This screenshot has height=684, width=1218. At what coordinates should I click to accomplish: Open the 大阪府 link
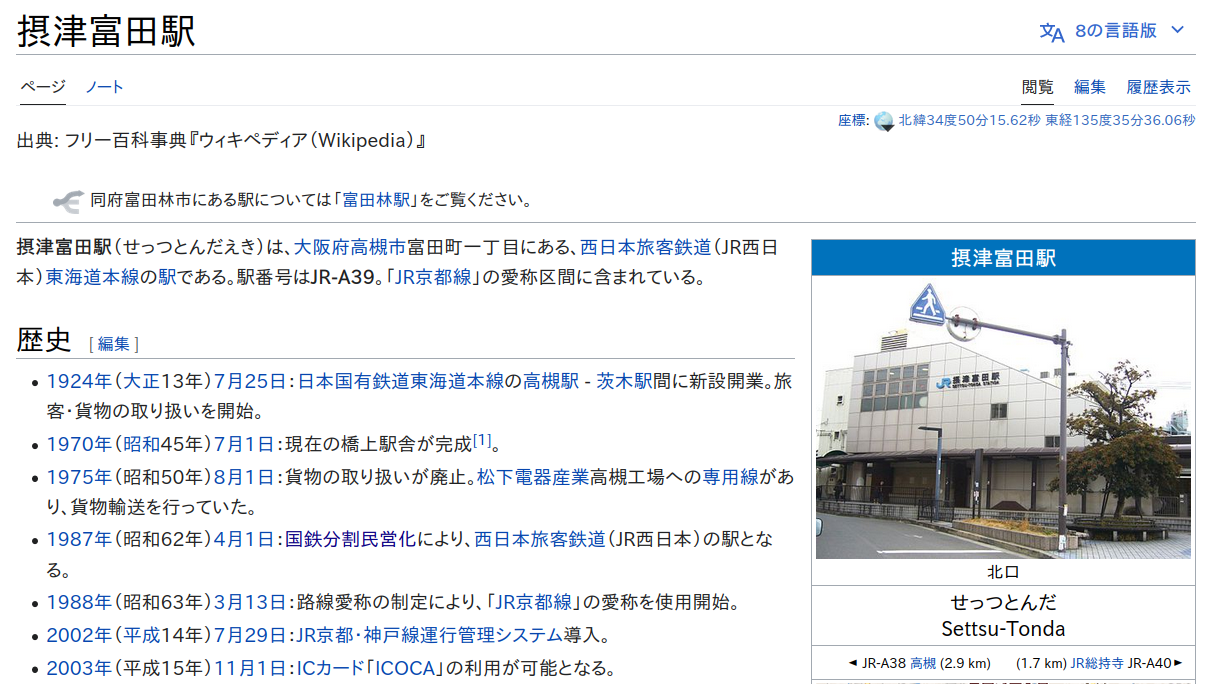(321, 247)
